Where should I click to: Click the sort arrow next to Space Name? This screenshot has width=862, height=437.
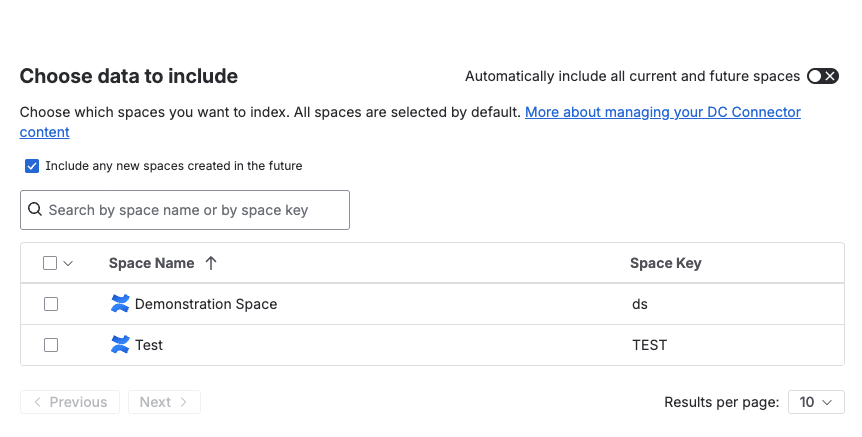[211, 263]
